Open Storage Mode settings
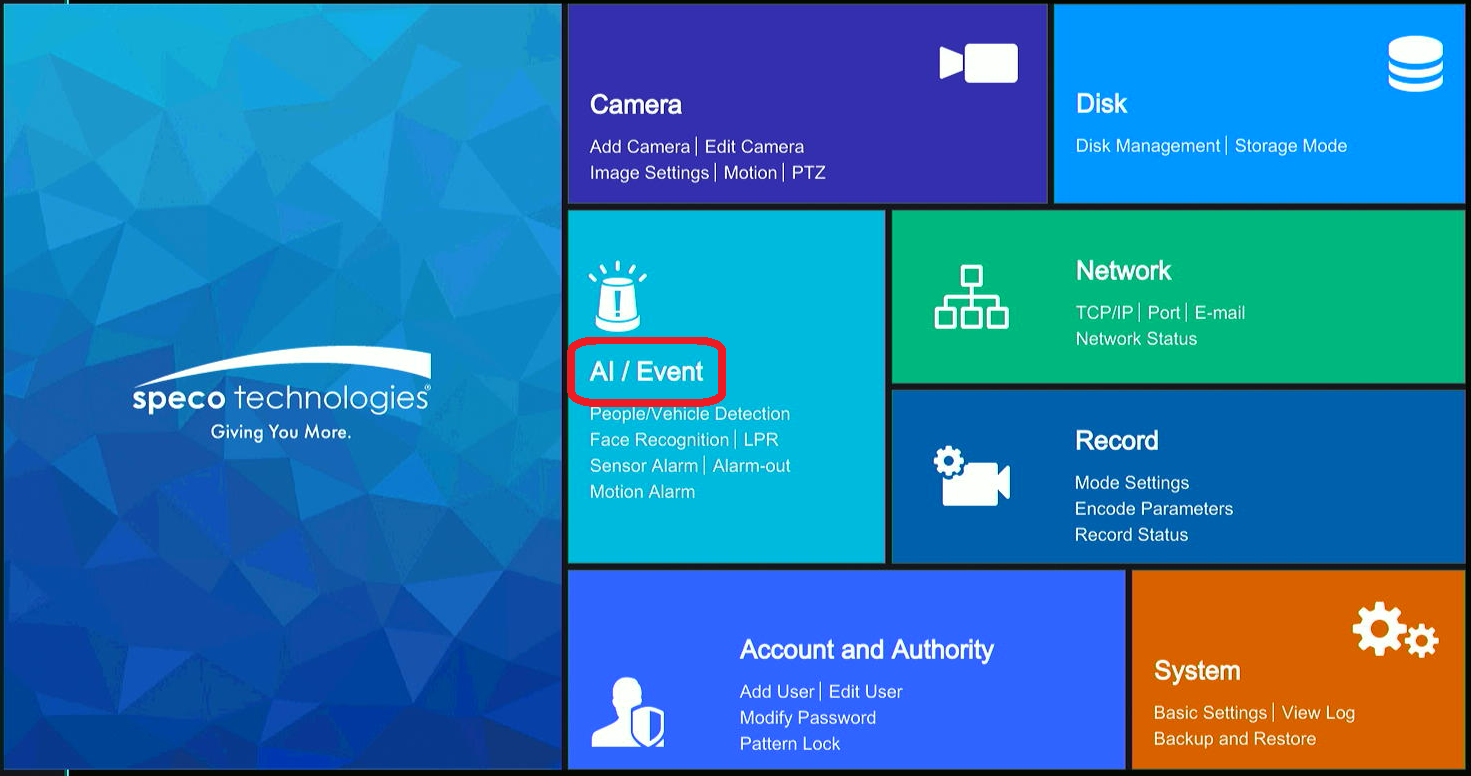The image size is (1471, 776). tap(1290, 145)
